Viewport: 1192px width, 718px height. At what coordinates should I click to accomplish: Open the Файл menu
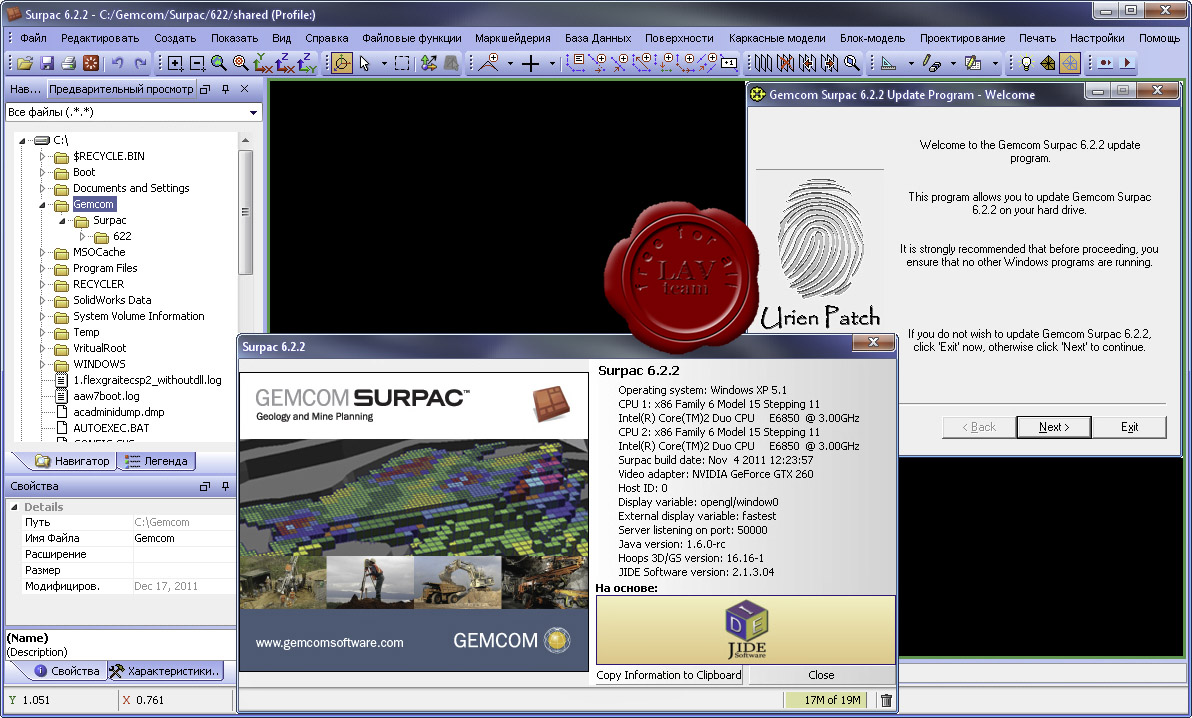[x=33, y=38]
